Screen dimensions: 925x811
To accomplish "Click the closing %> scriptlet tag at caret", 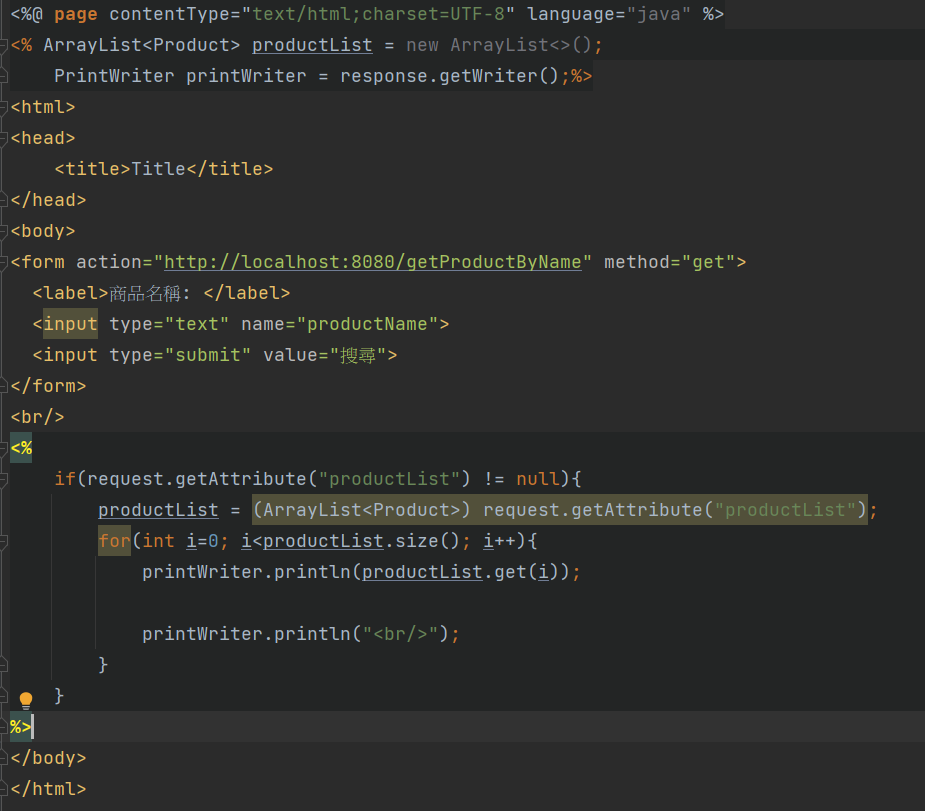I will (x=21, y=727).
